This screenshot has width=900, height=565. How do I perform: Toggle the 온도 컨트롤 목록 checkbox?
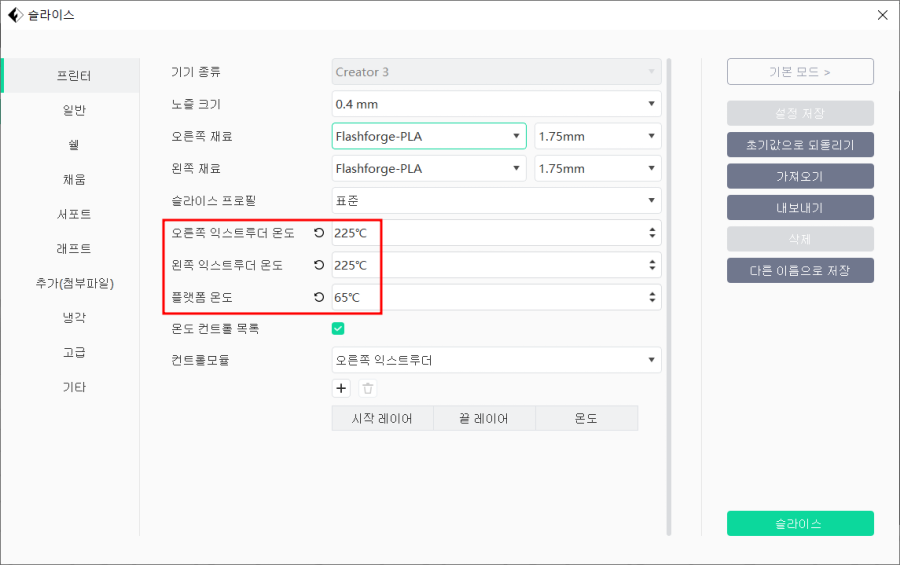pyautogui.click(x=338, y=328)
